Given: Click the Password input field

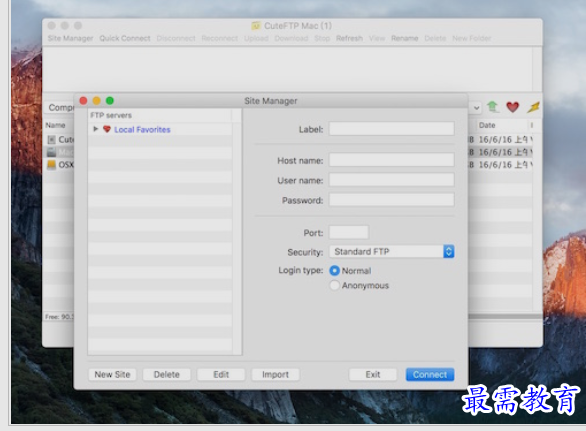Looking at the screenshot, I should 392,200.
